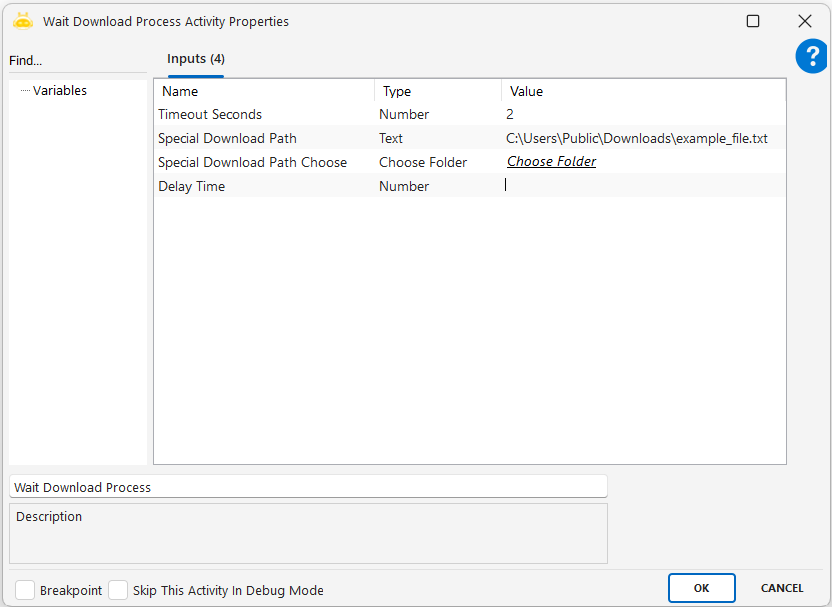
Task: Enable the Breakpoint checkbox
Action: pos(25,590)
